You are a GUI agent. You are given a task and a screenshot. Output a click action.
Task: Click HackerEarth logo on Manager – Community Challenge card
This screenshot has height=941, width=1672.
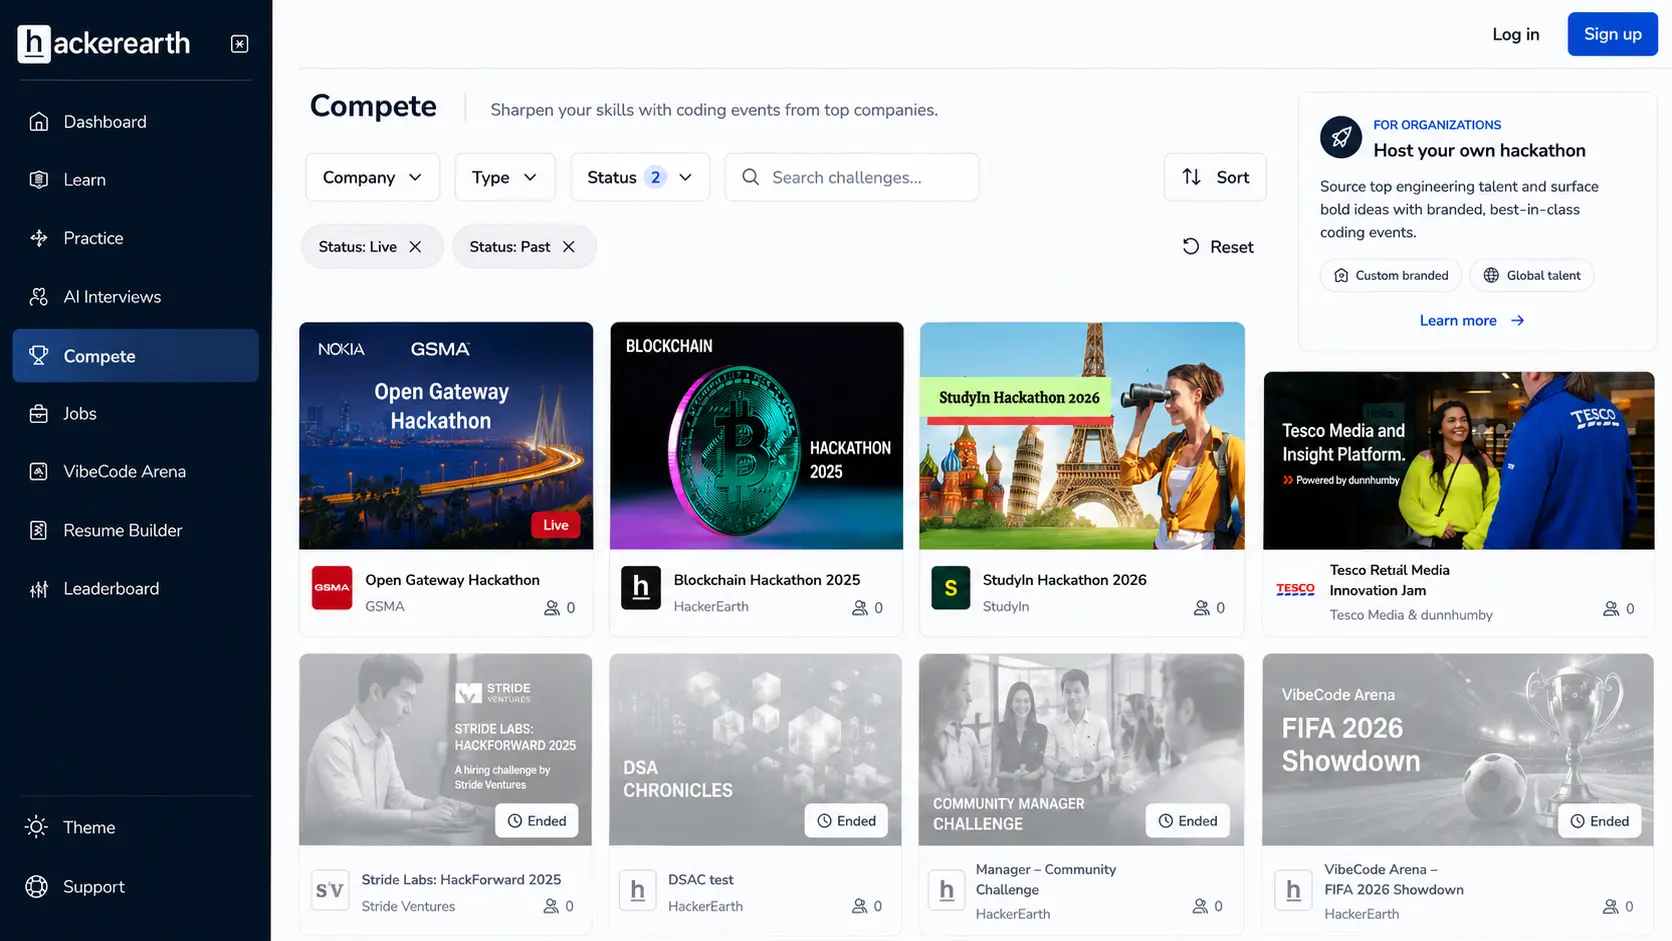[946, 890]
